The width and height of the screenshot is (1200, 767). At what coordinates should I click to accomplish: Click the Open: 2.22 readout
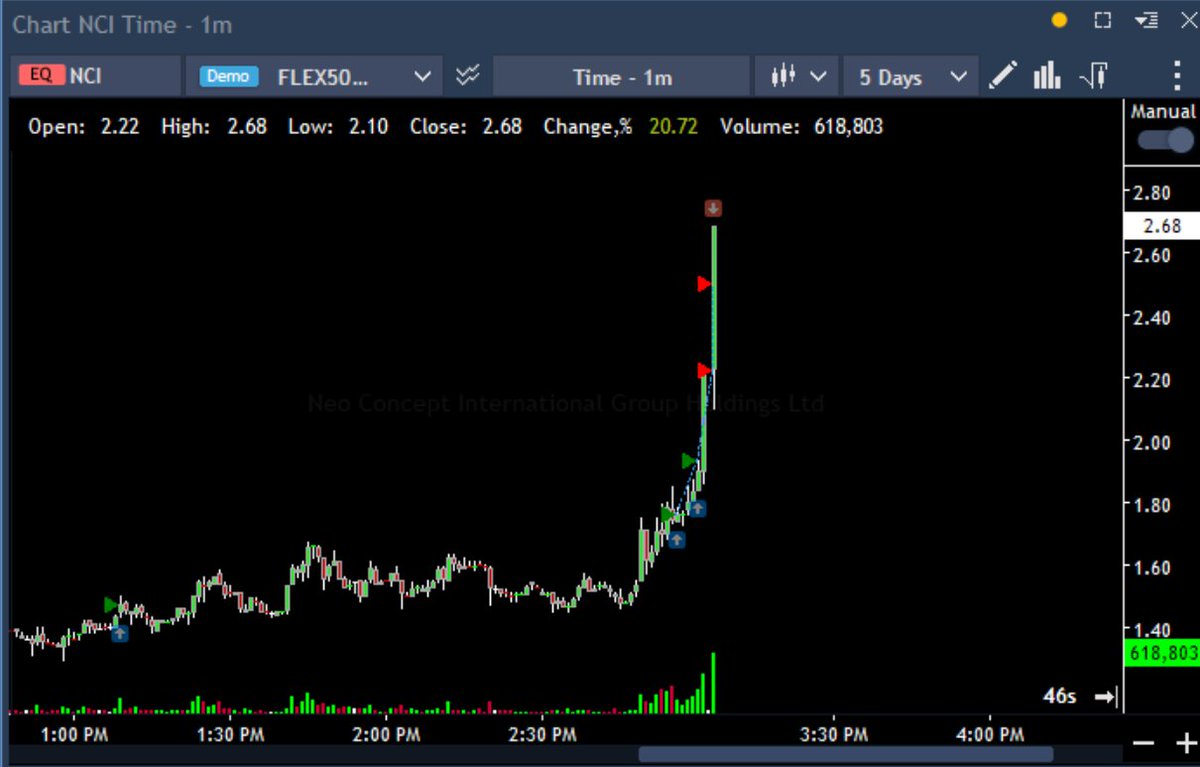84,127
